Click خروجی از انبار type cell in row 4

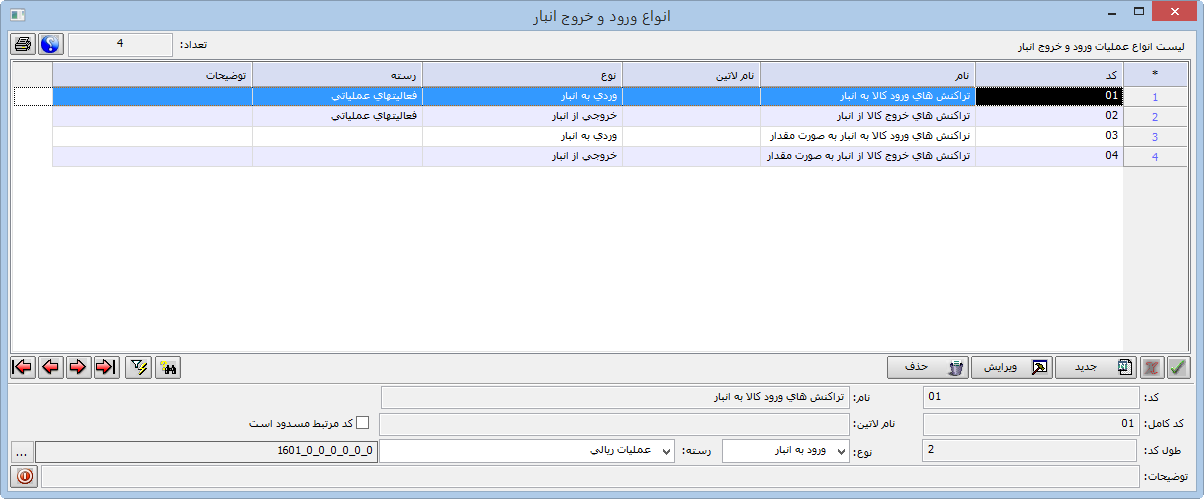[x=522, y=156]
